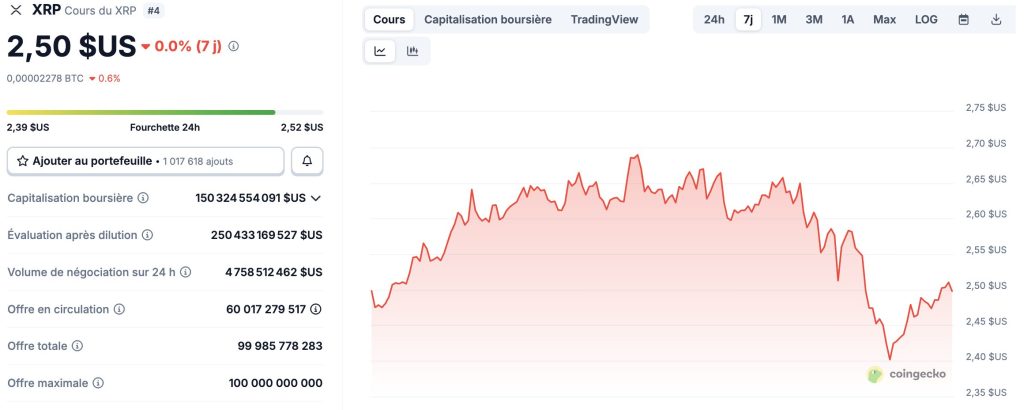Select the 24h time range

pos(714,19)
